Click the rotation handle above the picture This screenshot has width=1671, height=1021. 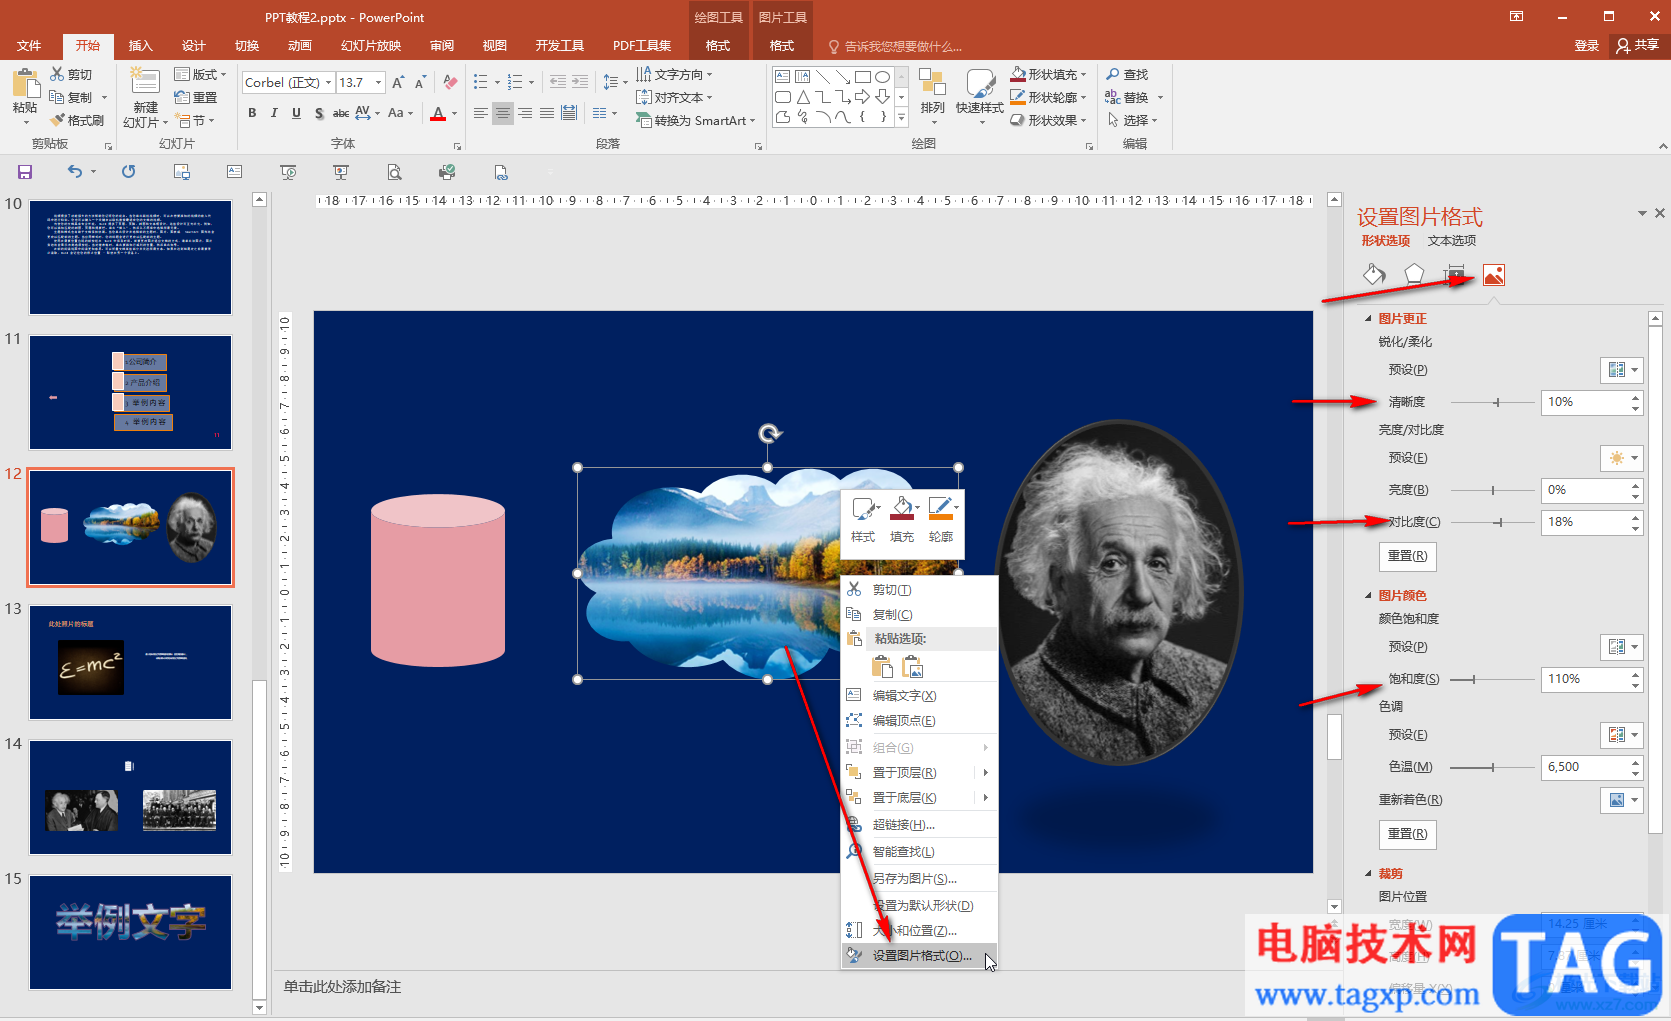click(x=769, y=433)
